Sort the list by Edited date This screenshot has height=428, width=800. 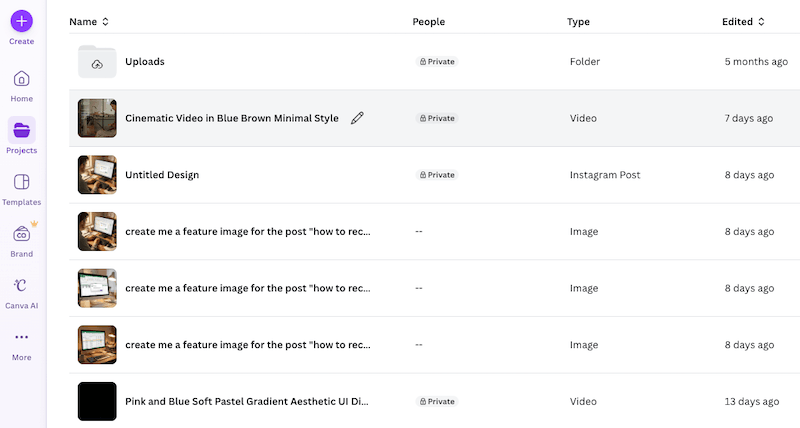[743, 21]
